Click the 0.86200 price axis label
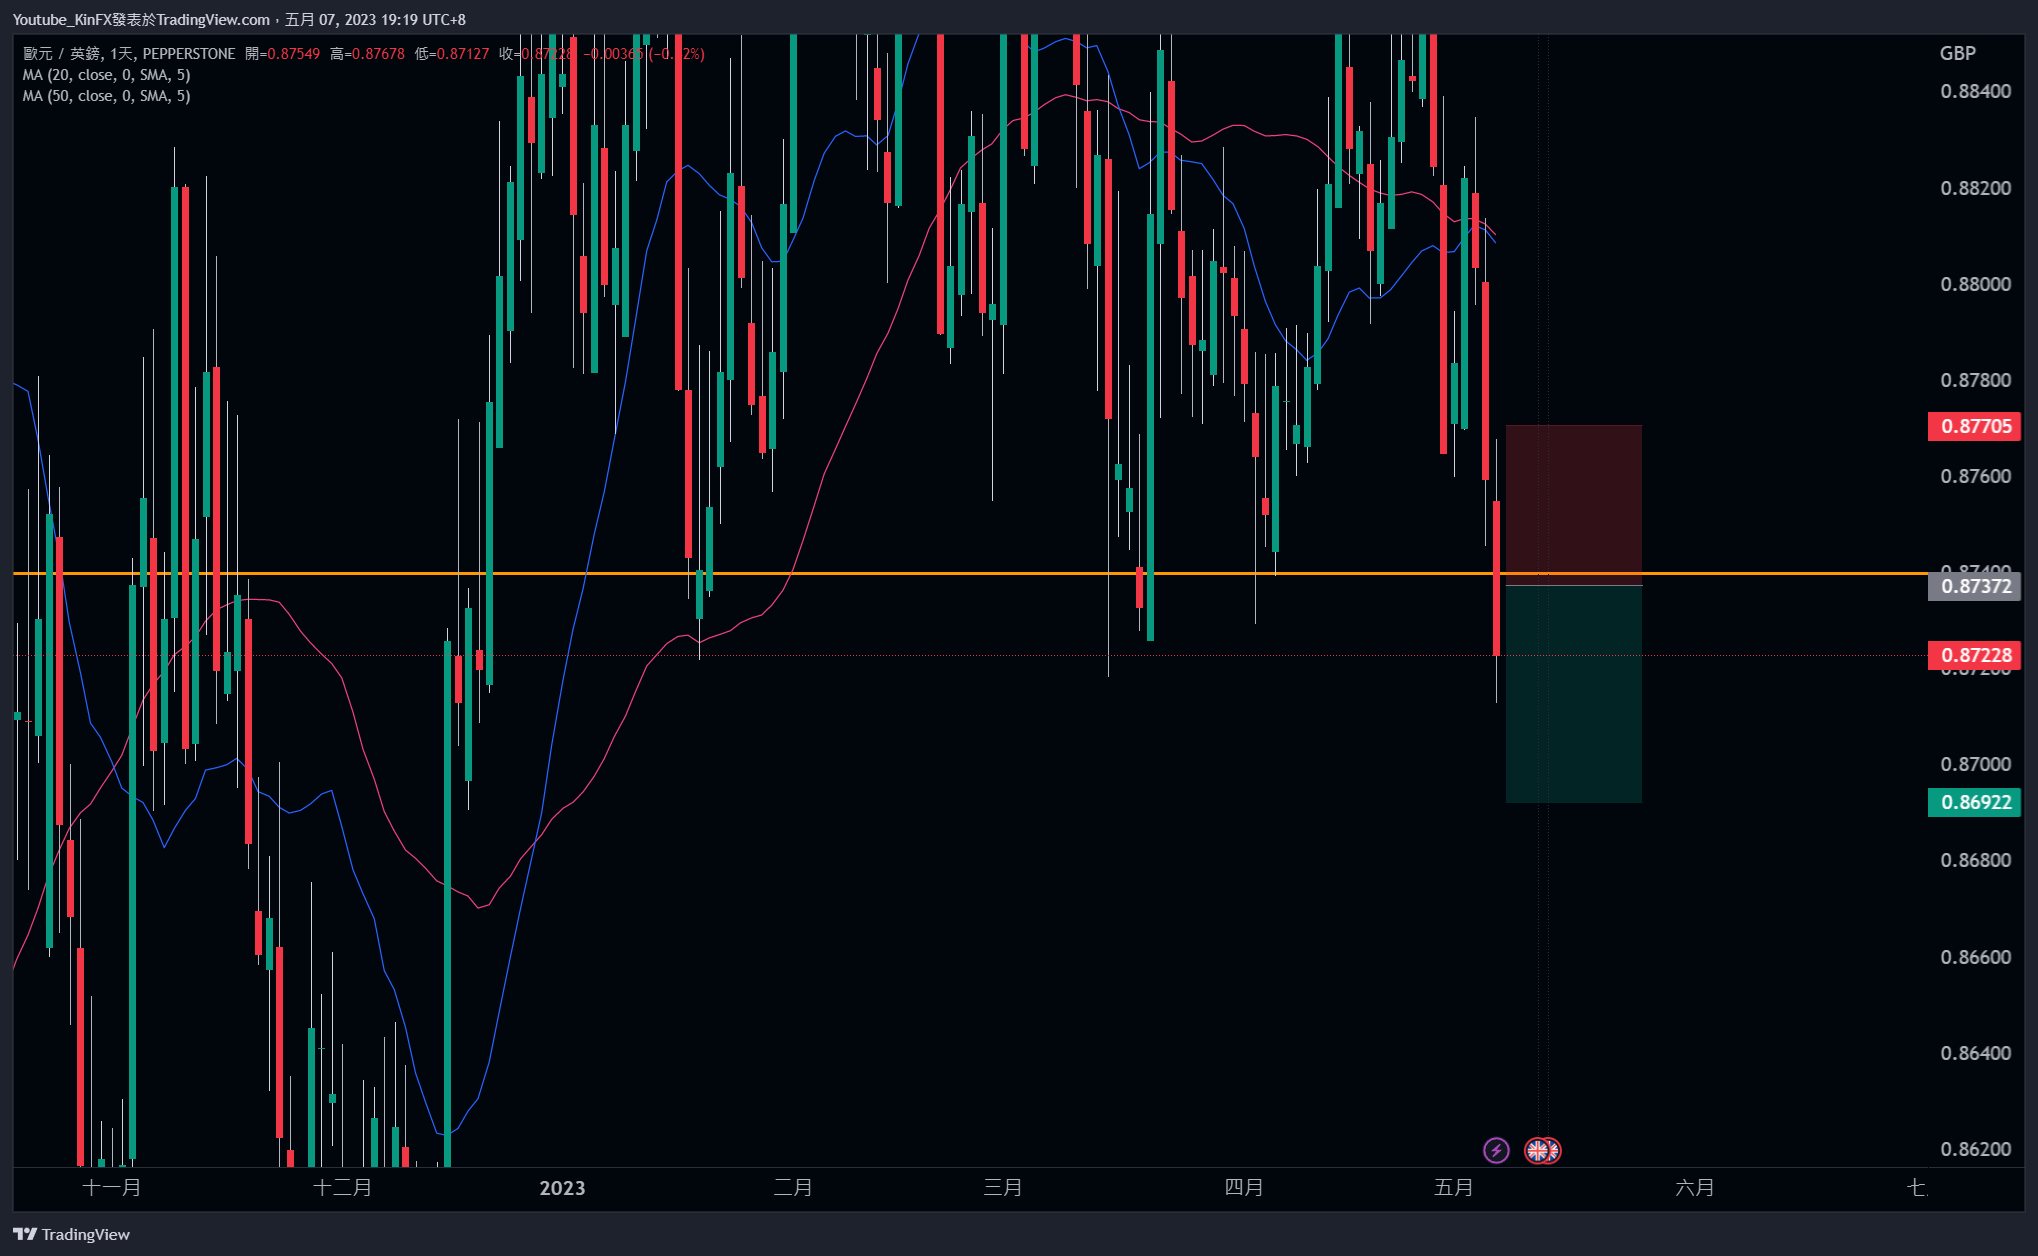The height and width of the screenshot is (1256, 2038). pos(1975,1149)
